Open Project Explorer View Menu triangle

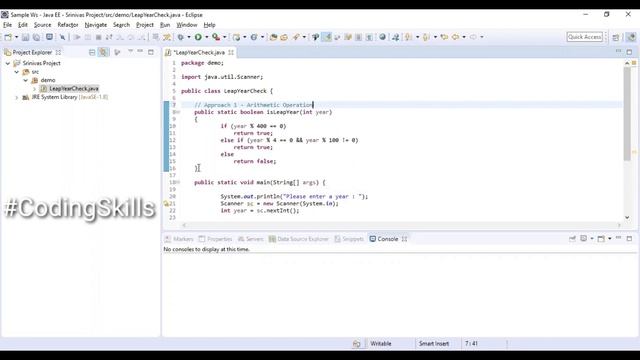131,51
